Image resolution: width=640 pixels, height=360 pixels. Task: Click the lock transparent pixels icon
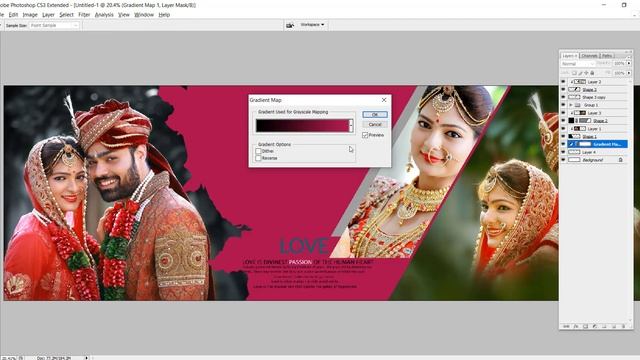574,73
